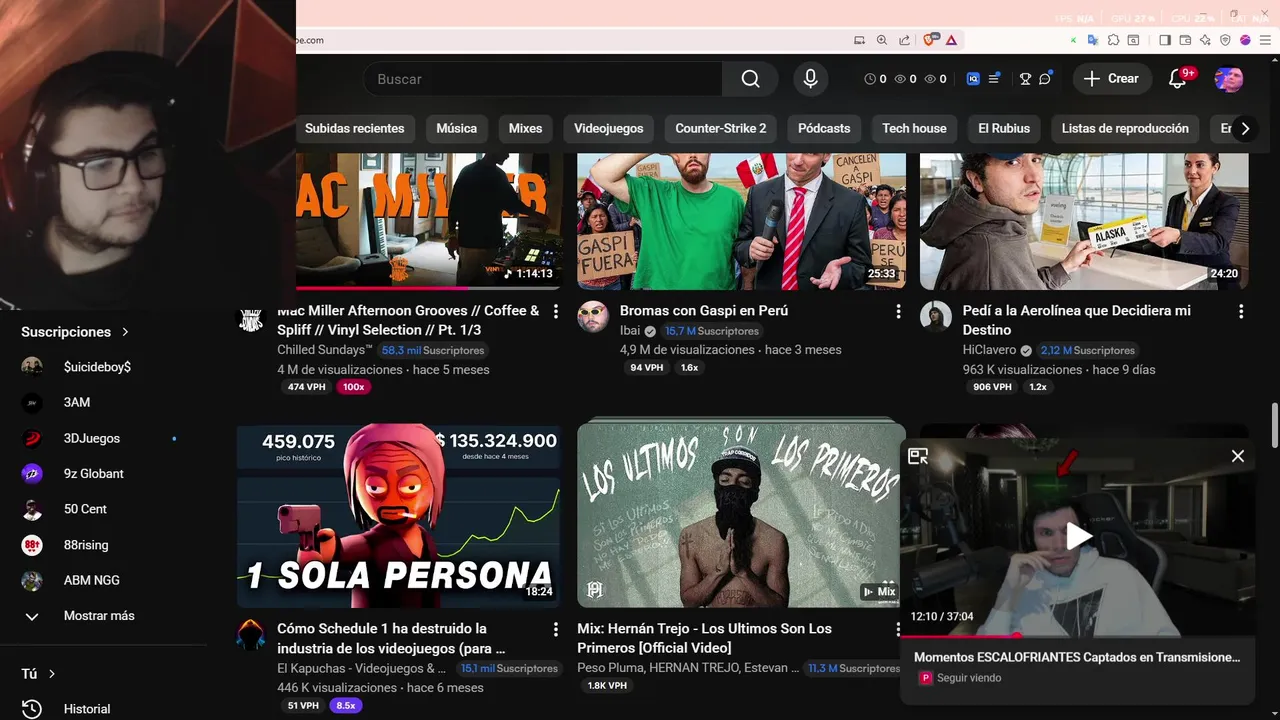Viewport: 1280px width, 720px height.
Task: Open Brave Rewards triangle icon
Action: (x=951, y=40)
